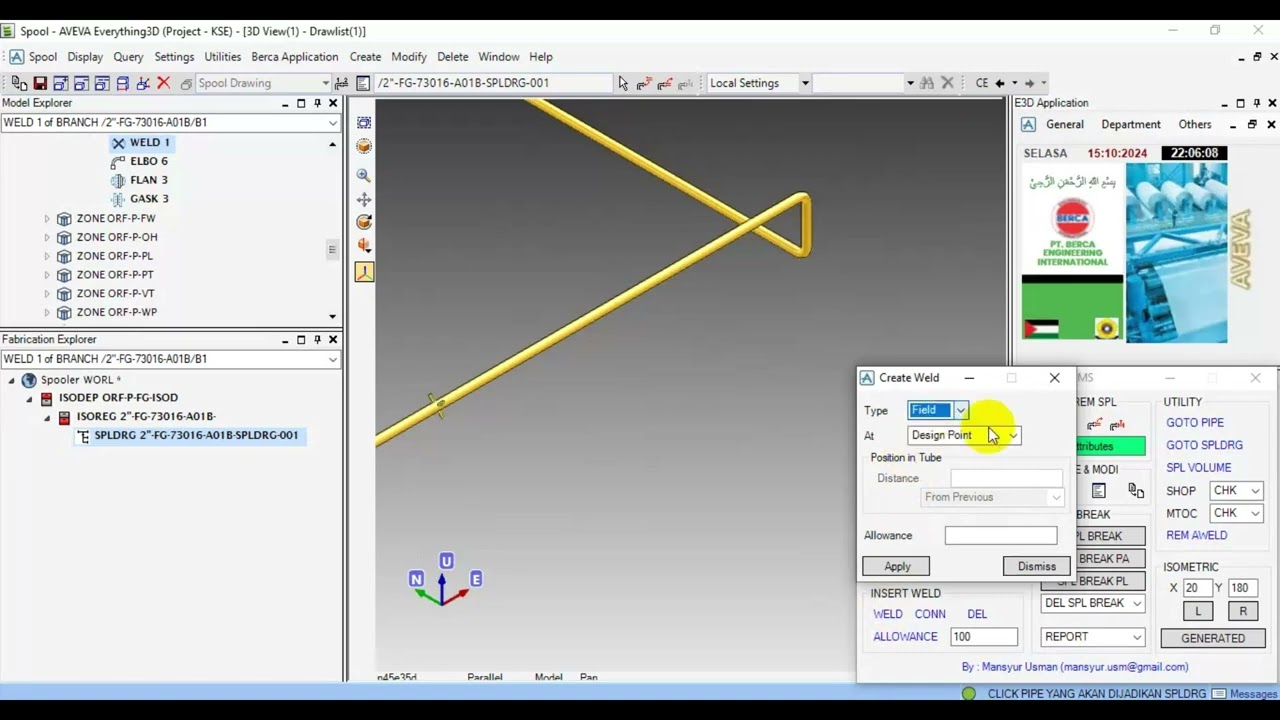Click the CONN link under Insert Weld
Image resolution: width=1280 pixels, height=720 pixels.
[x=930, y=614]
